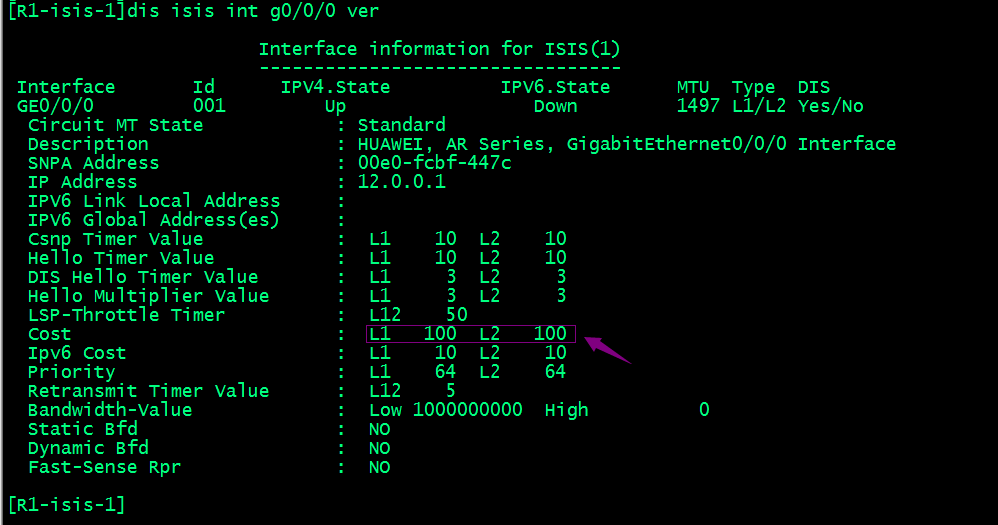Viewport: 998px width, 525px height.
Task: Click the 'Cost' row label
Action: pos(50,334)
